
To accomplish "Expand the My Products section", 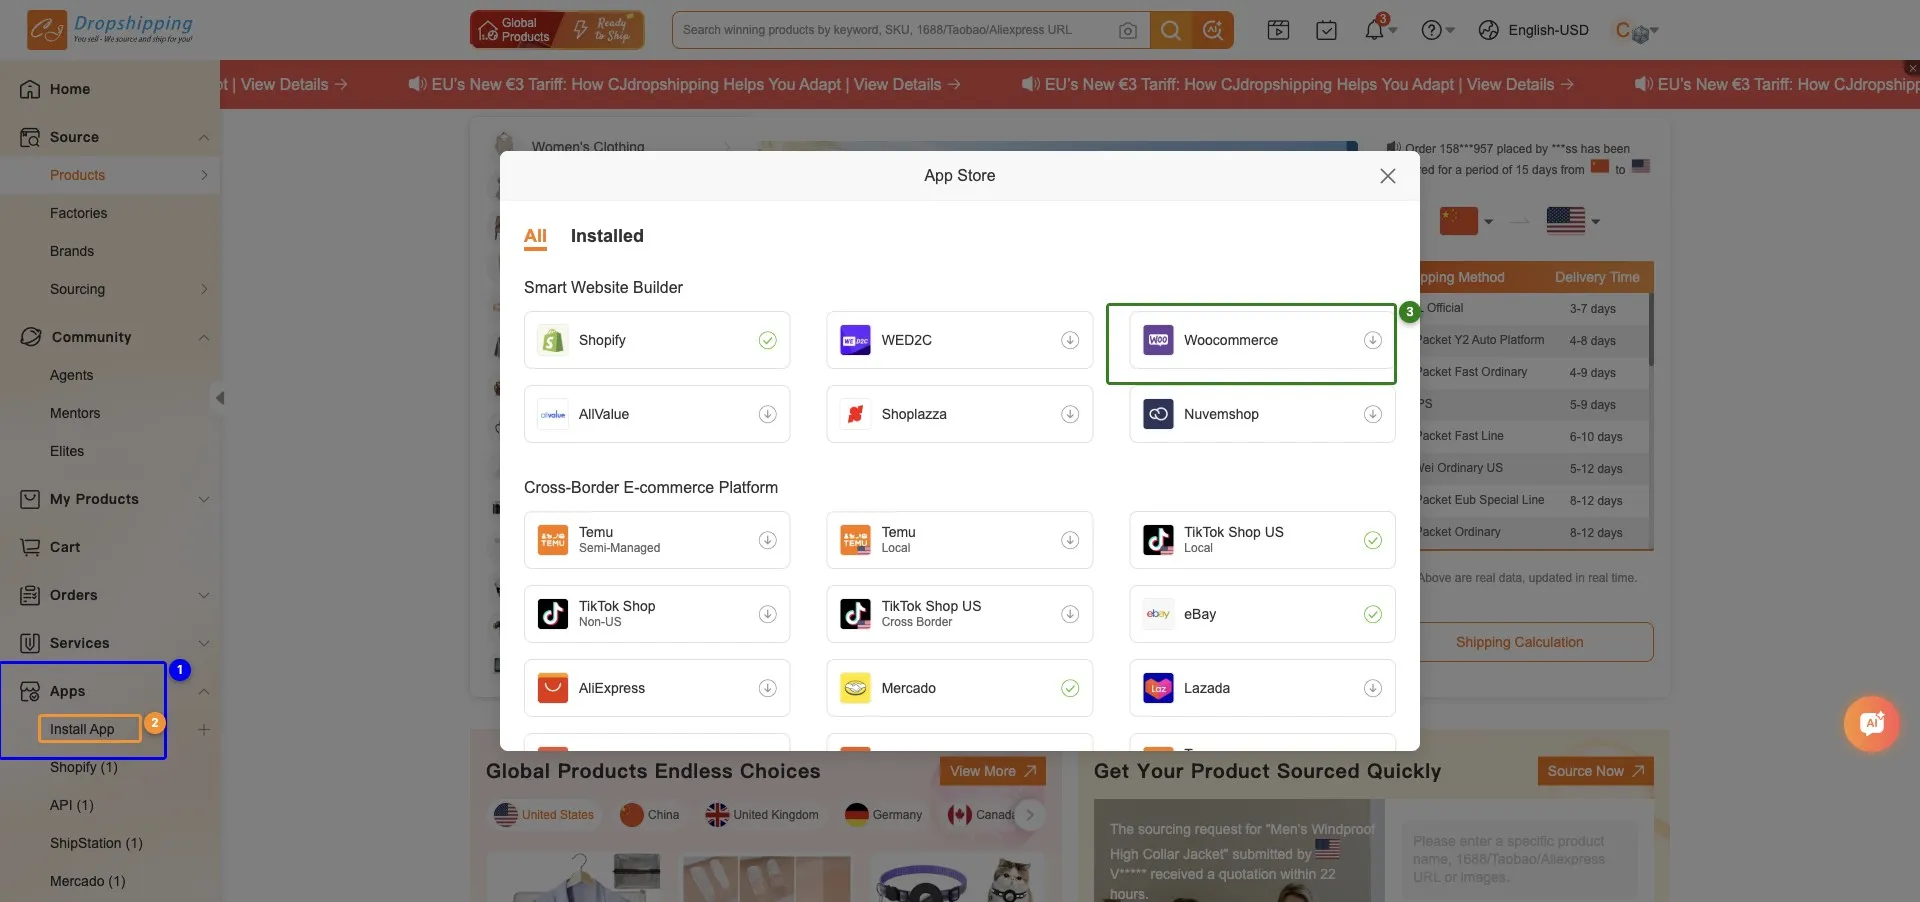I will pos(204,499).
